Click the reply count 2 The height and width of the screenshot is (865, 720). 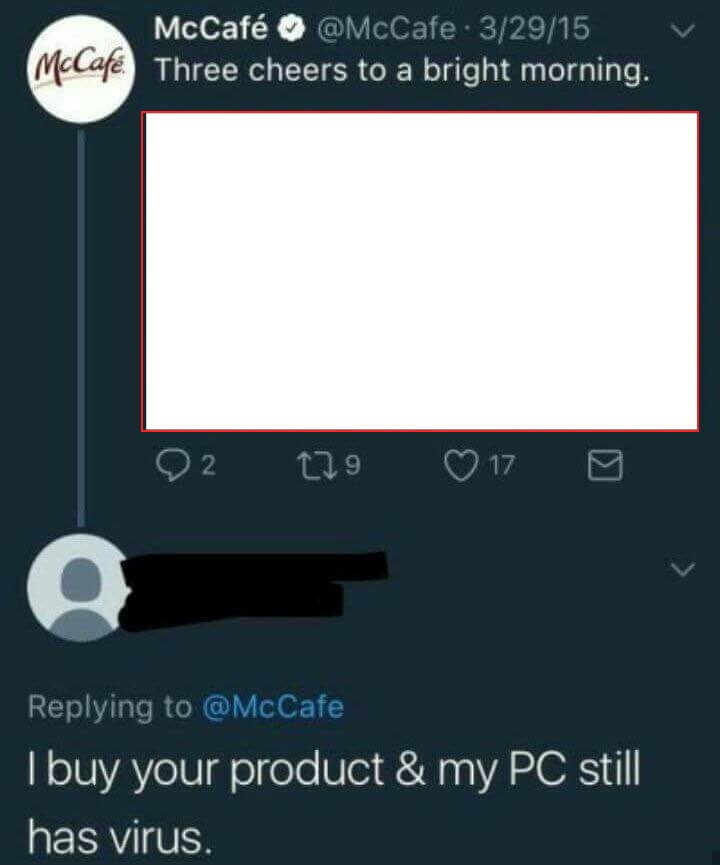point(208,466)
